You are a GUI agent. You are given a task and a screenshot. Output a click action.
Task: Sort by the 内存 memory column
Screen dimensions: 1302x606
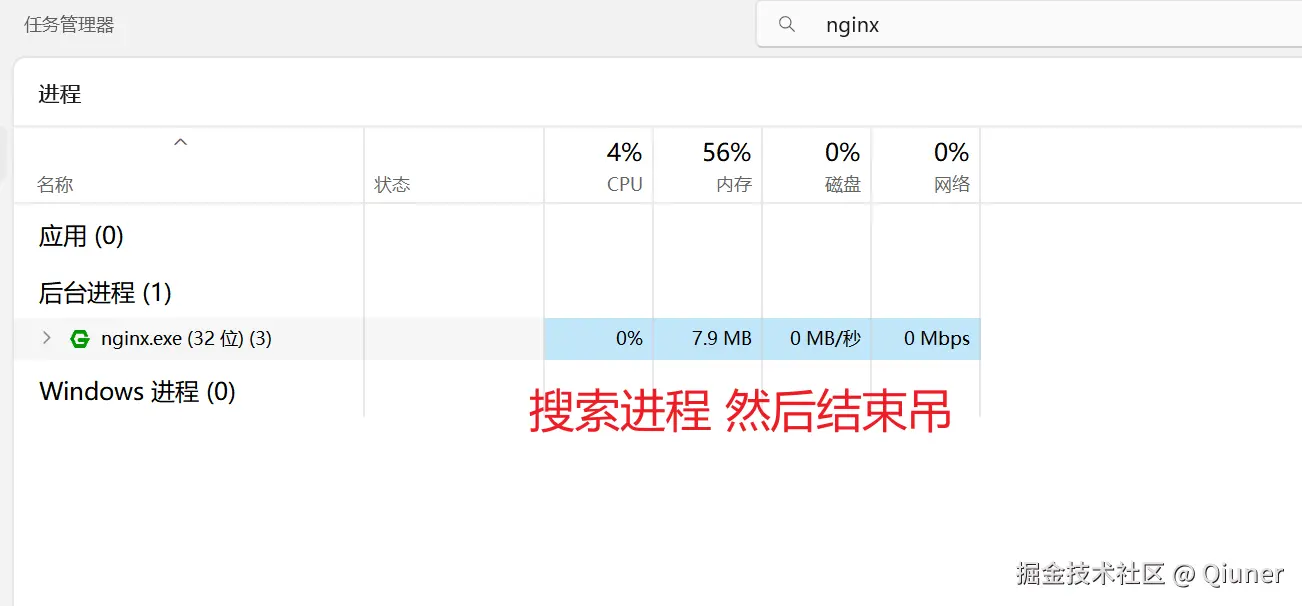[733, 185]
